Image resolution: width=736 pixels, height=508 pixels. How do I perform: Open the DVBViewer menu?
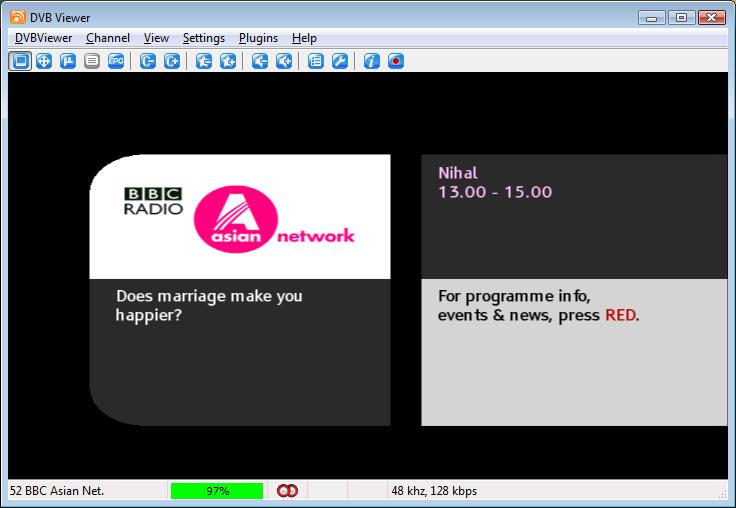coord(43,38)
